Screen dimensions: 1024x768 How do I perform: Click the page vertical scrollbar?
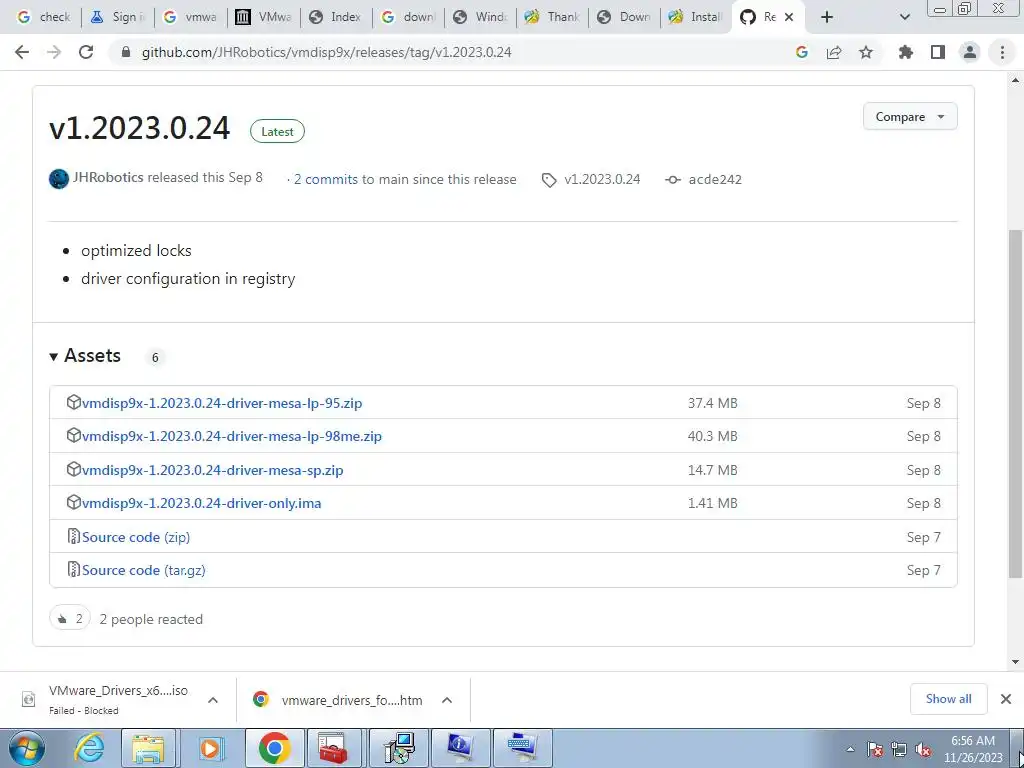coord(1015,403)
